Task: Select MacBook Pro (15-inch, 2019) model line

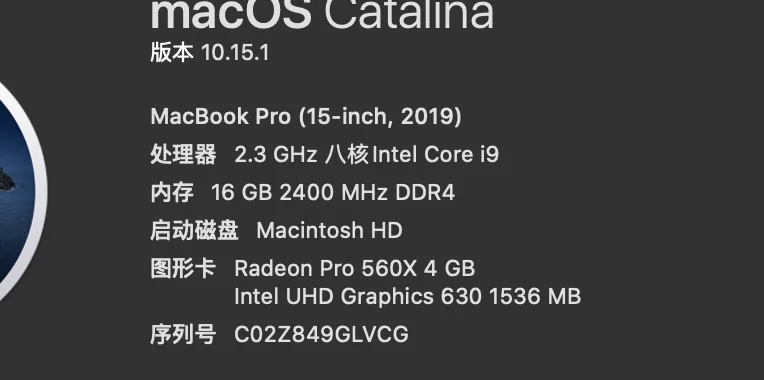Action: click(306, 117)
